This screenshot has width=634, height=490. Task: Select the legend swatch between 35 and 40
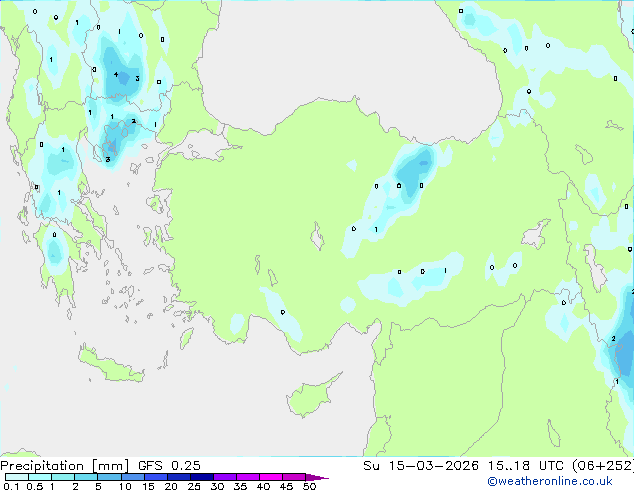[247, 477]
